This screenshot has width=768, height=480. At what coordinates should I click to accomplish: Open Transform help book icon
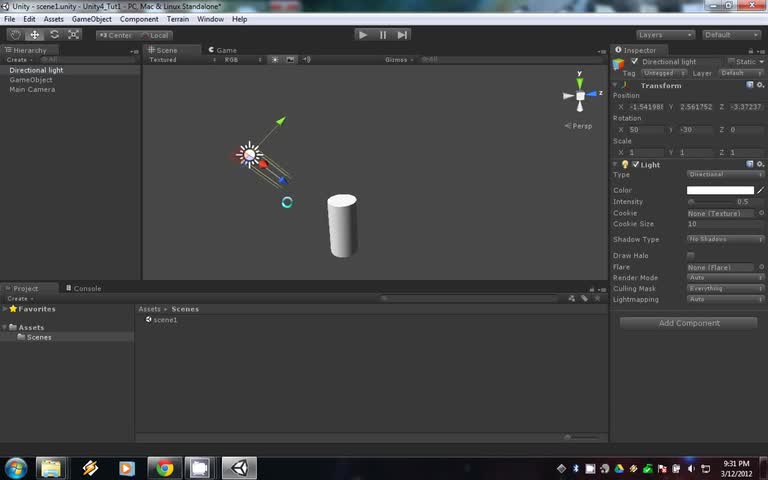pyautogui.click(x=749, y=85)
